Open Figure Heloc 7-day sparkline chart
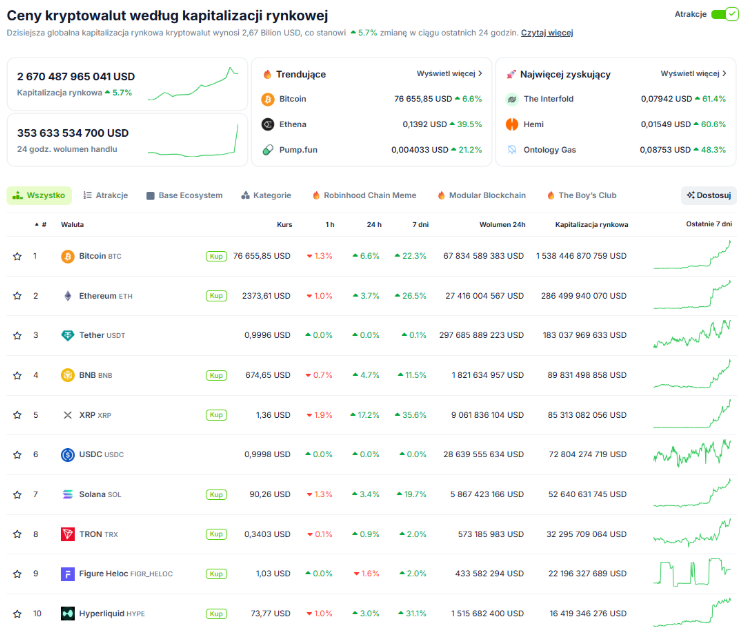 click(x=692, y=573)
